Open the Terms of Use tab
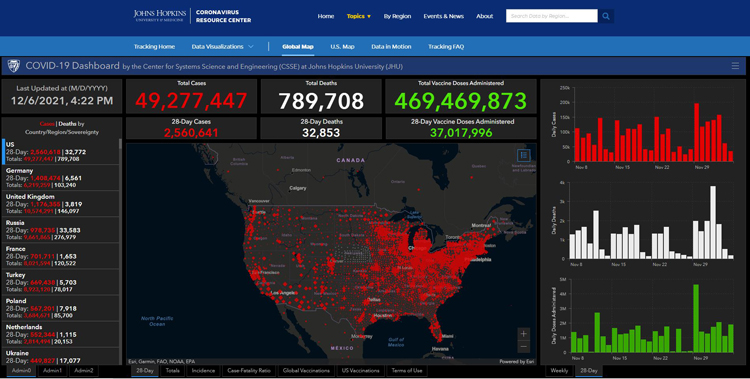 (x=407, y=370)
